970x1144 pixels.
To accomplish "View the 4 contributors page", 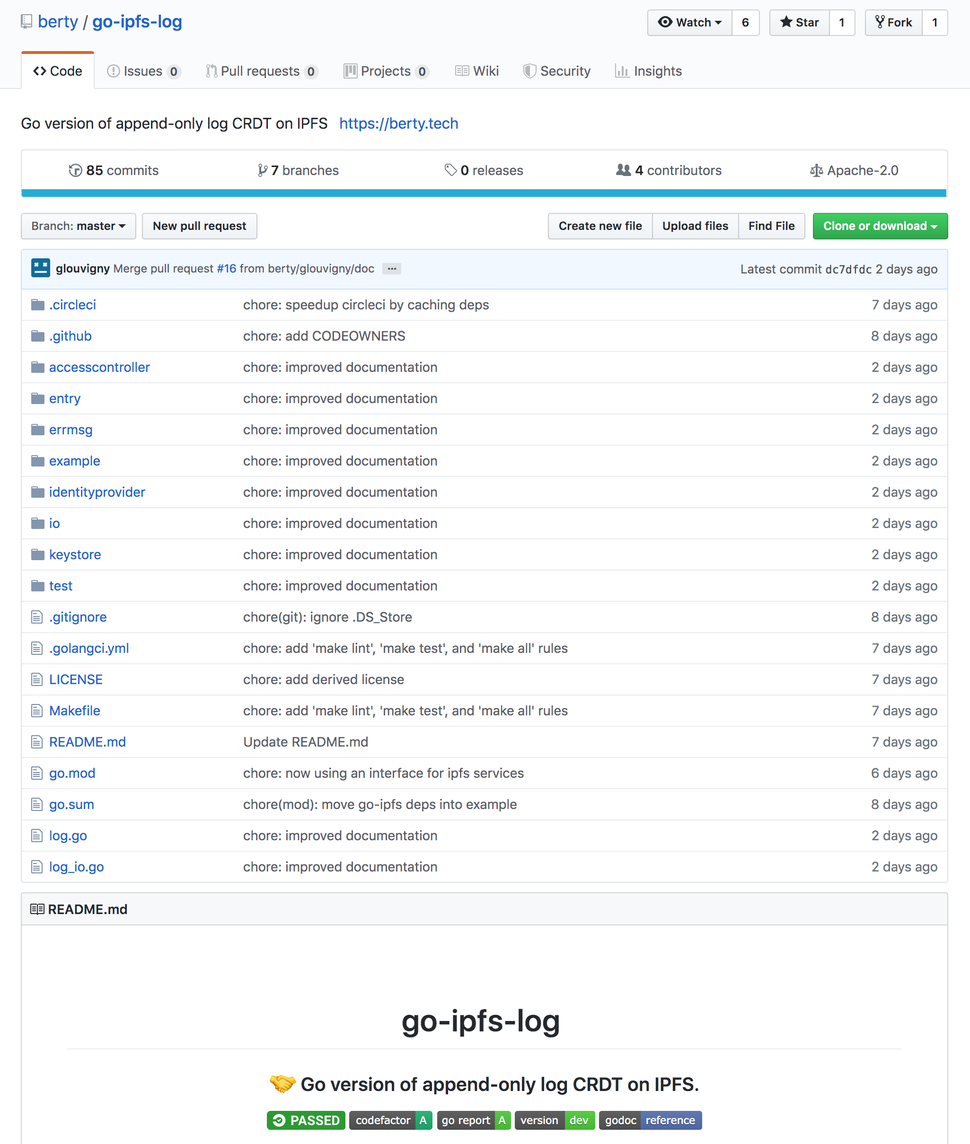I will (669, 170).
